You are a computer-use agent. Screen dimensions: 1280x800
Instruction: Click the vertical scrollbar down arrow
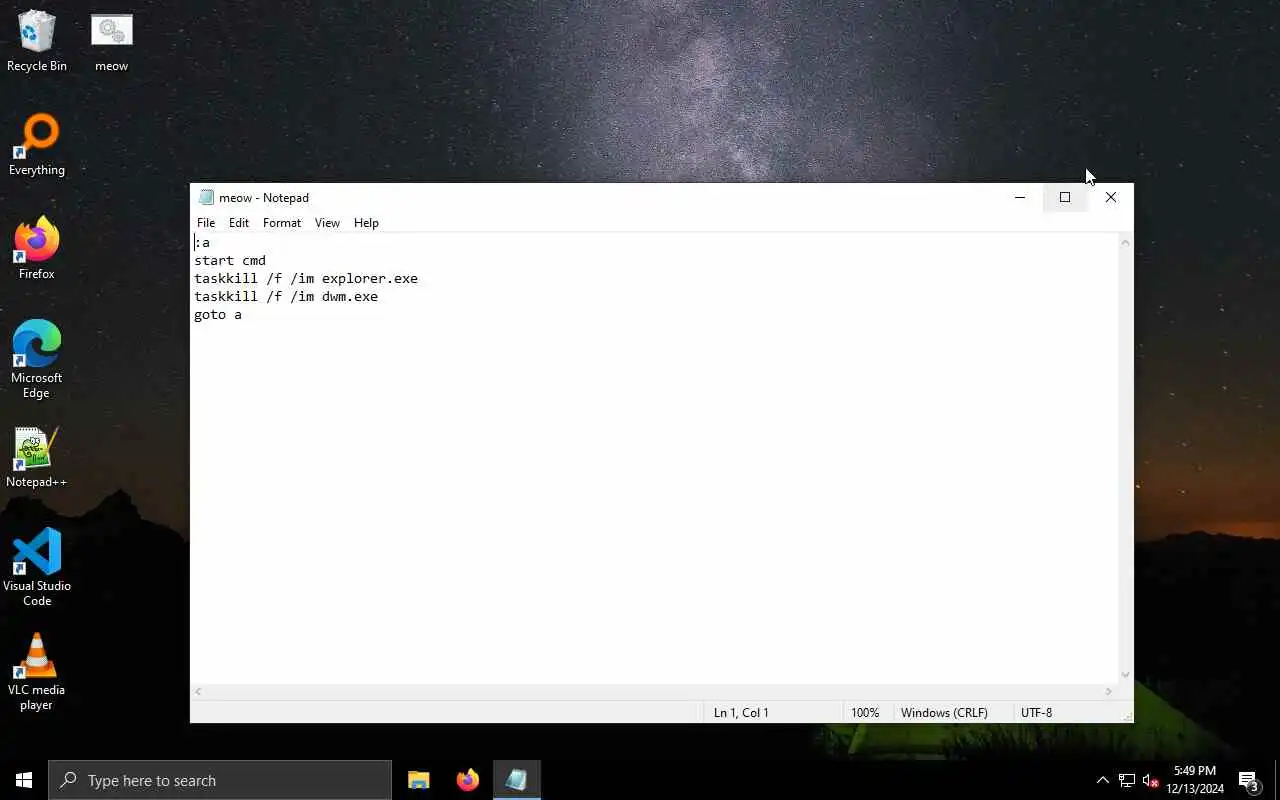coord(1125,675)
